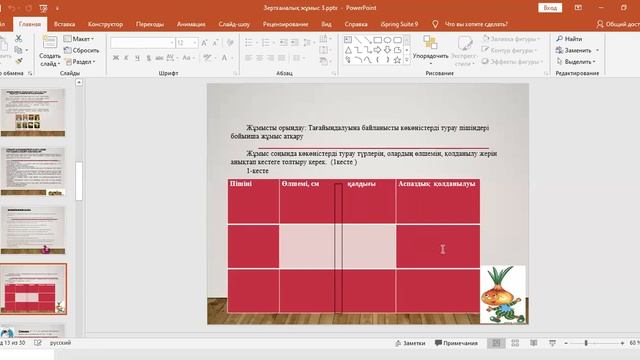This screenshot has width=640, height=360.
Task: Open the Конструктор tab
Action: 105,24
